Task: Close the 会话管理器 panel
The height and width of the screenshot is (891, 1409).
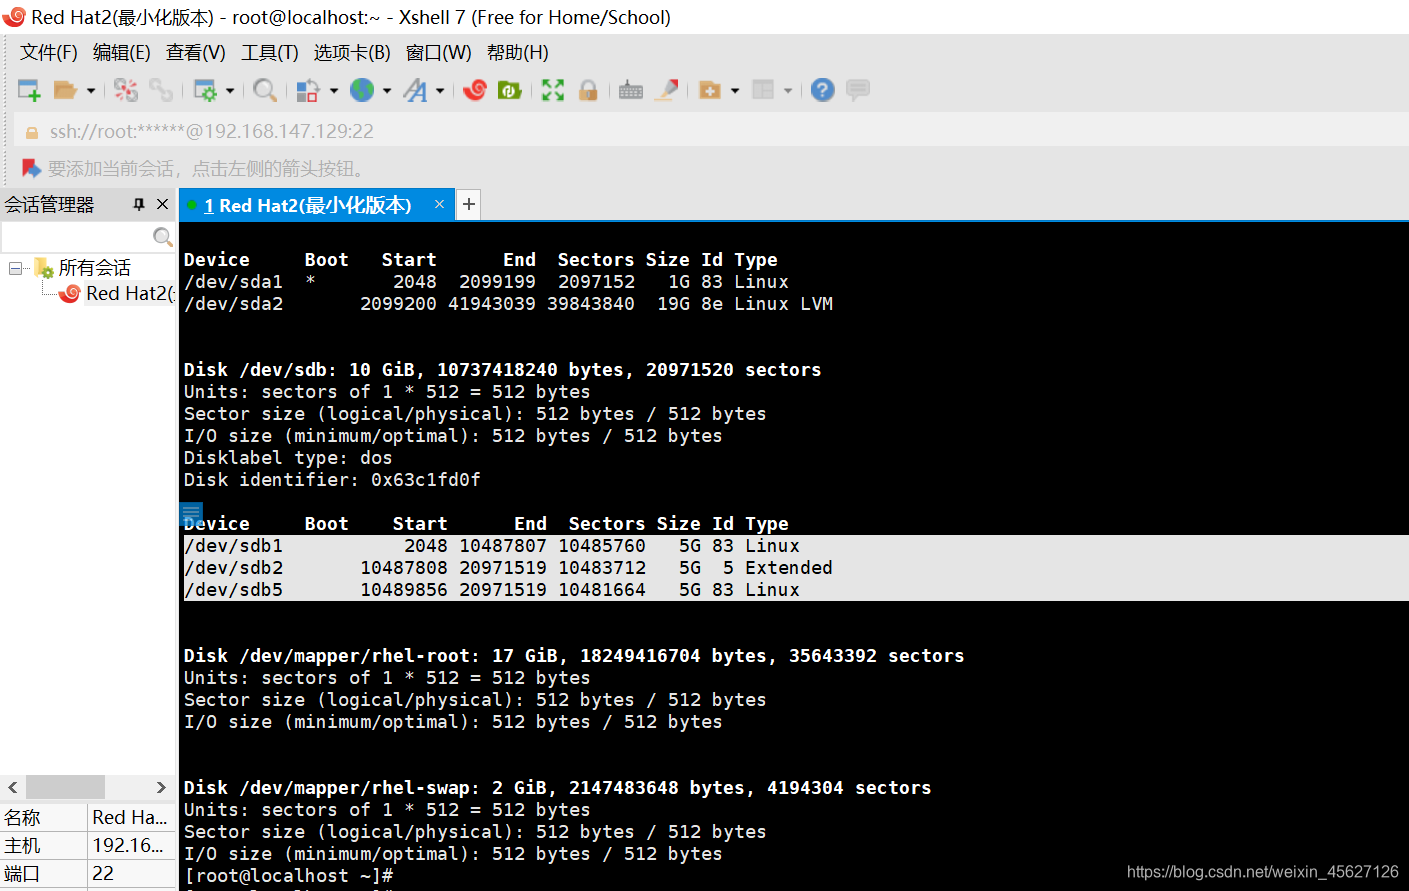Action: point(162,204)
